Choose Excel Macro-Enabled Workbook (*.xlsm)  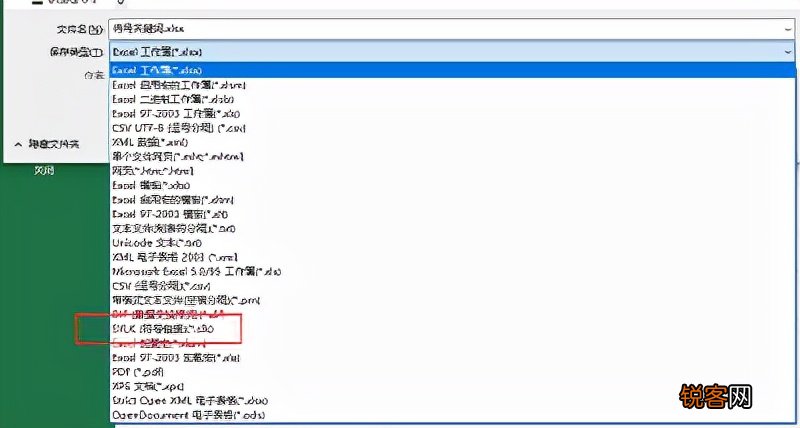(x=453, y=85)
